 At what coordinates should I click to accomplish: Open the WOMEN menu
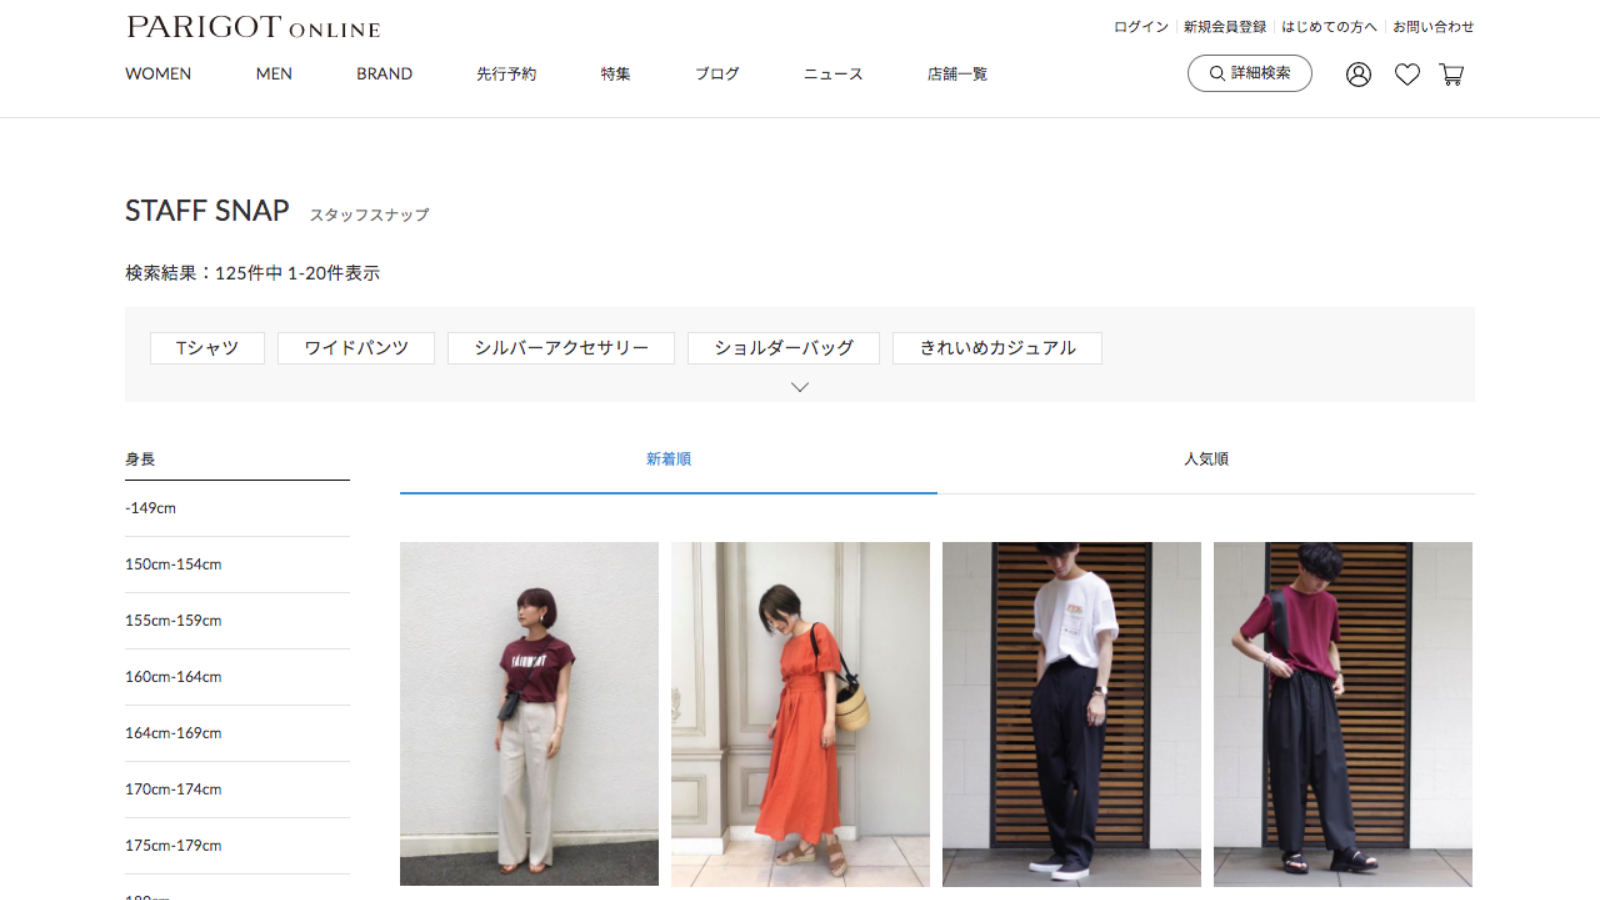(158, 74)
